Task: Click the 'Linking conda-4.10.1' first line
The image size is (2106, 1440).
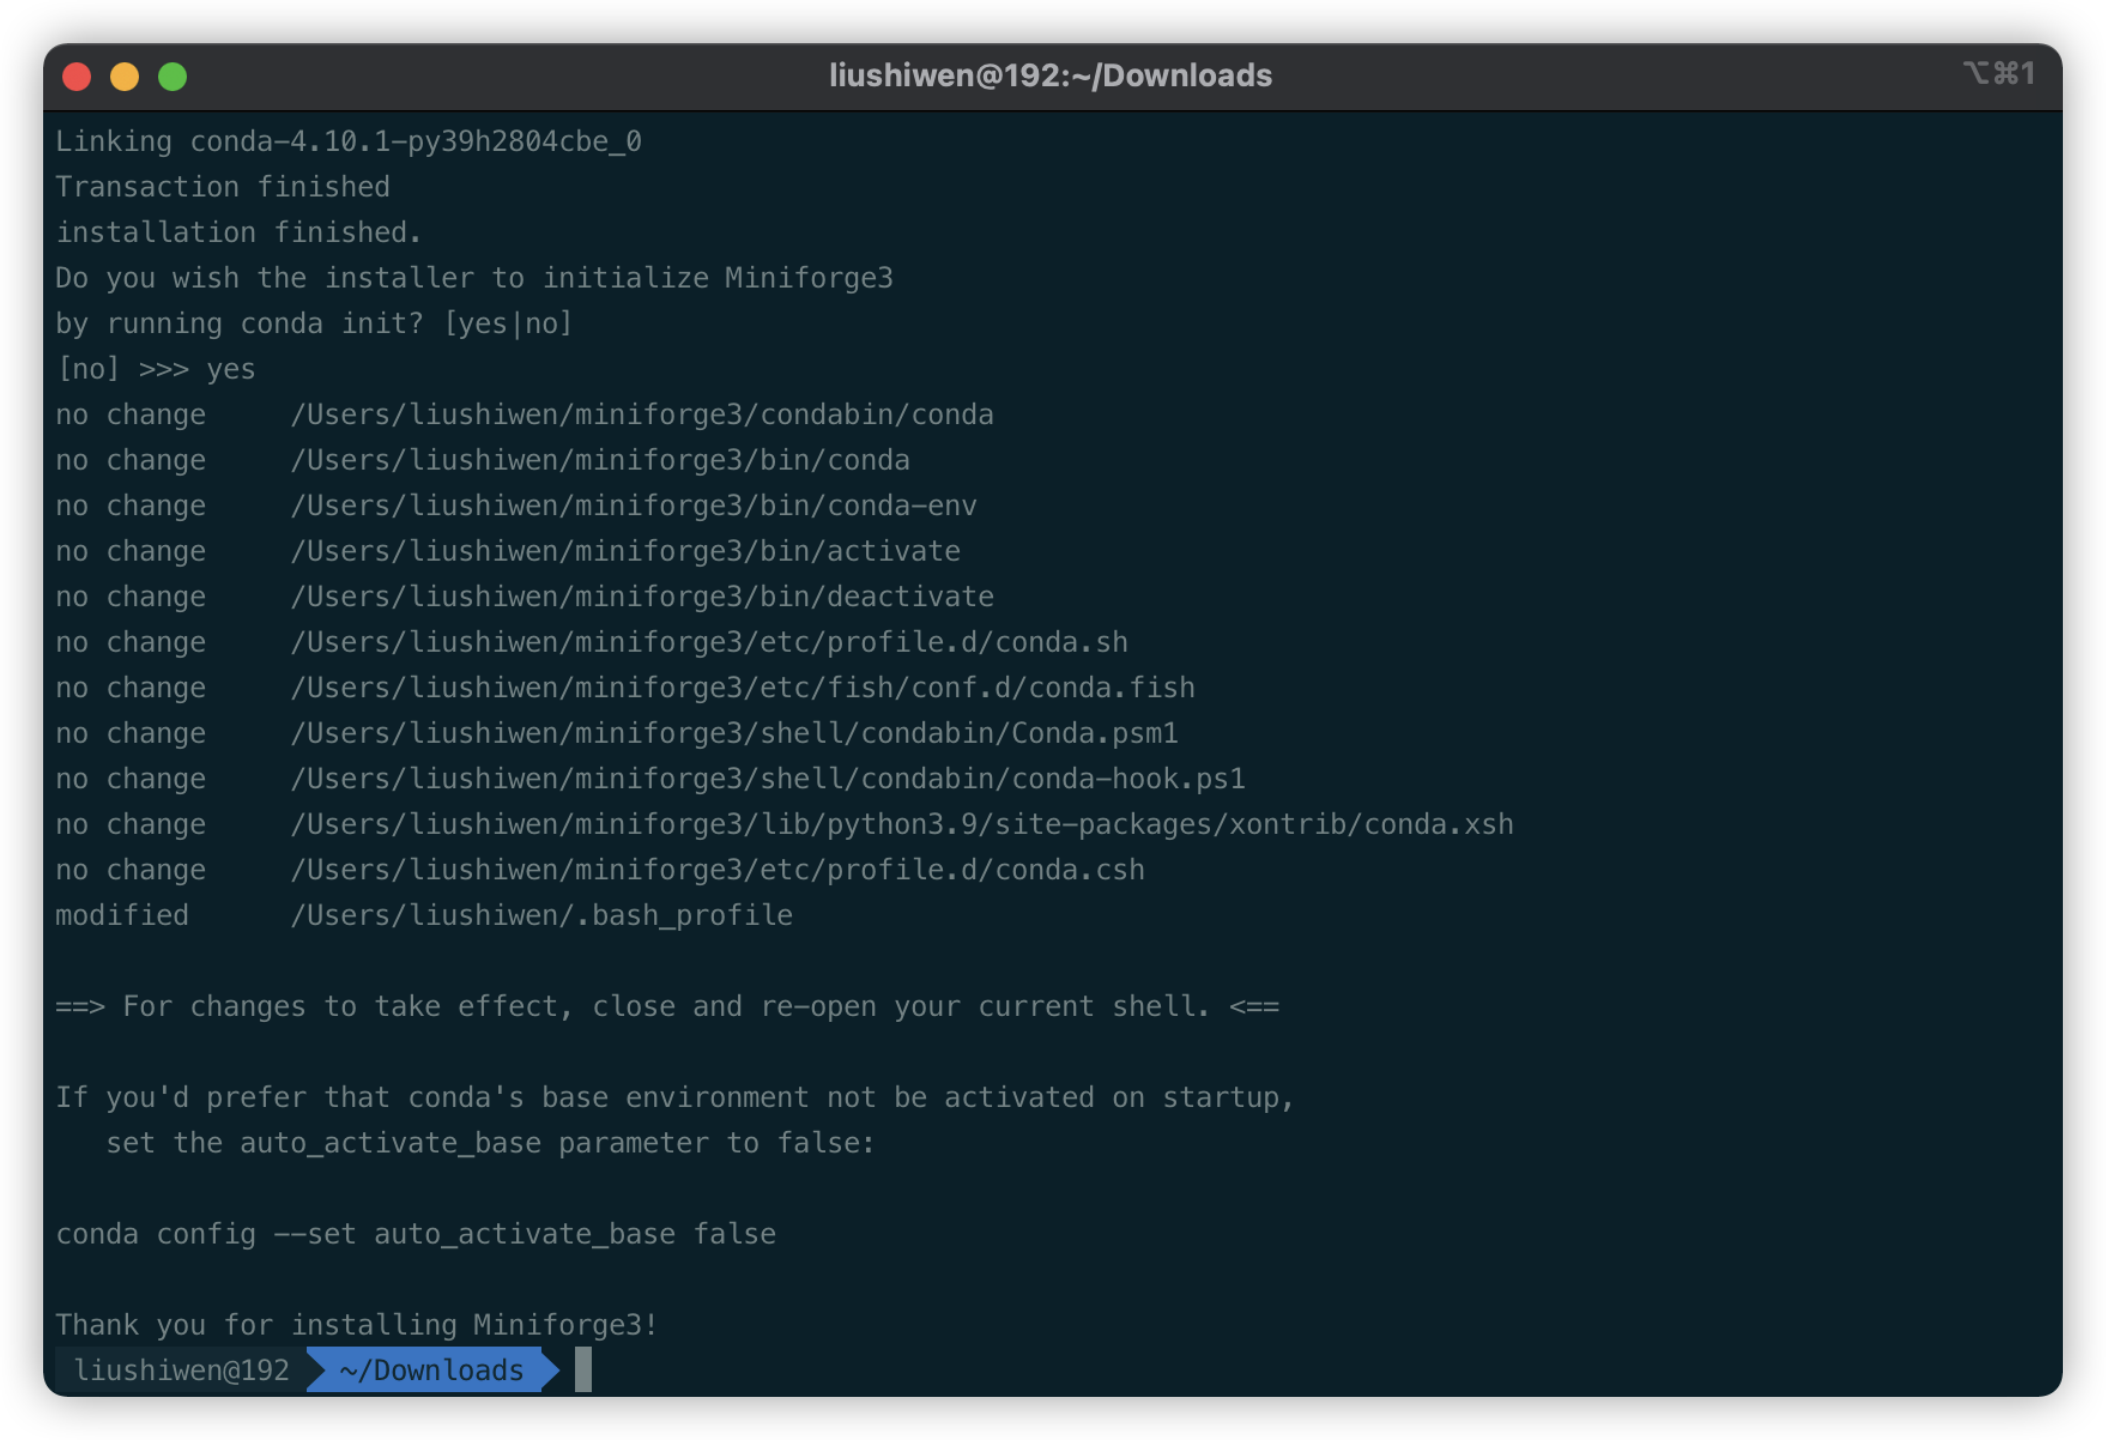Action: coord(348,142)
